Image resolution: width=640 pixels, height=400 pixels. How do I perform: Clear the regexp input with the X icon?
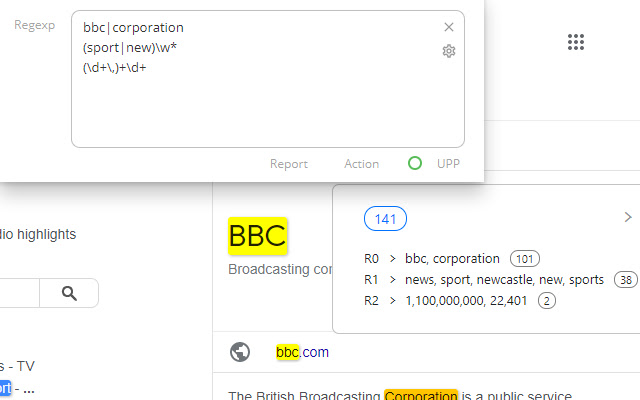449,27
